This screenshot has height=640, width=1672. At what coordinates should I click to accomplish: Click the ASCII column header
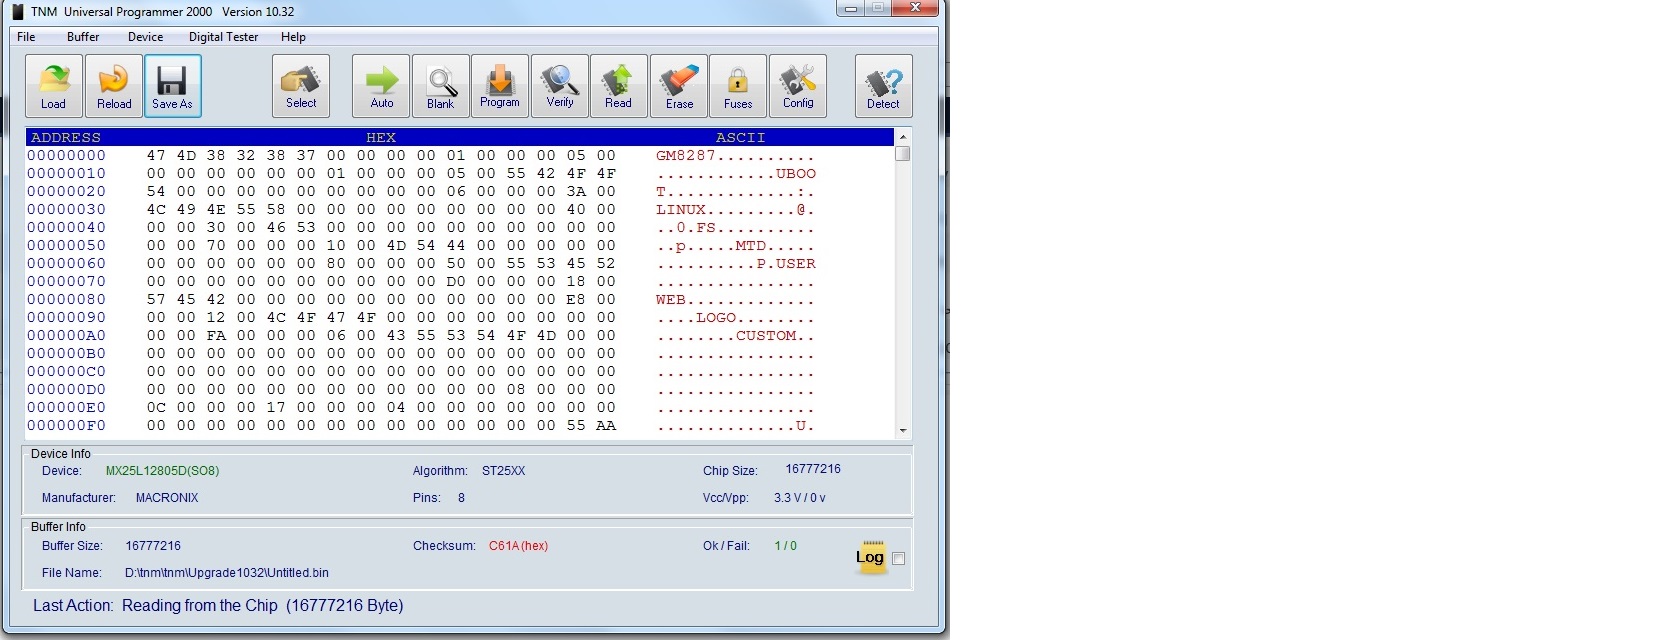(x=740, y=137)
